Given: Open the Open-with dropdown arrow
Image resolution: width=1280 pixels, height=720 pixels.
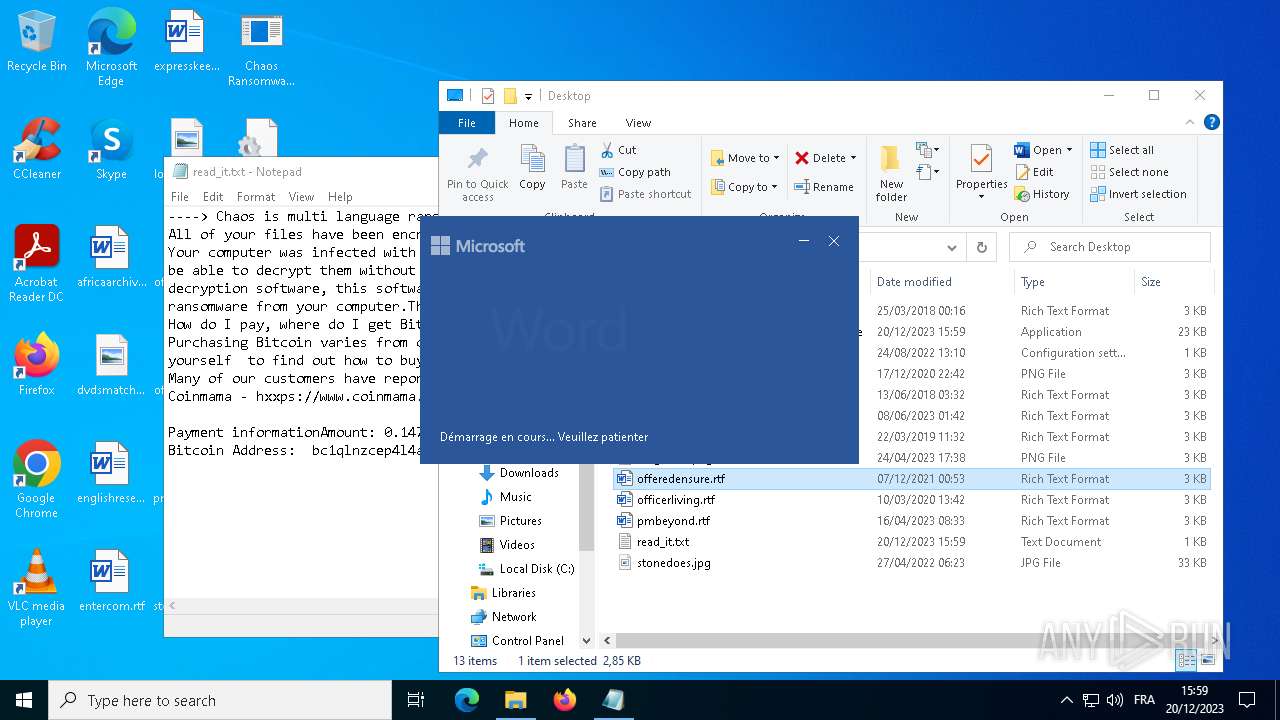Looking at the screenshot, I should point(1069,150).
